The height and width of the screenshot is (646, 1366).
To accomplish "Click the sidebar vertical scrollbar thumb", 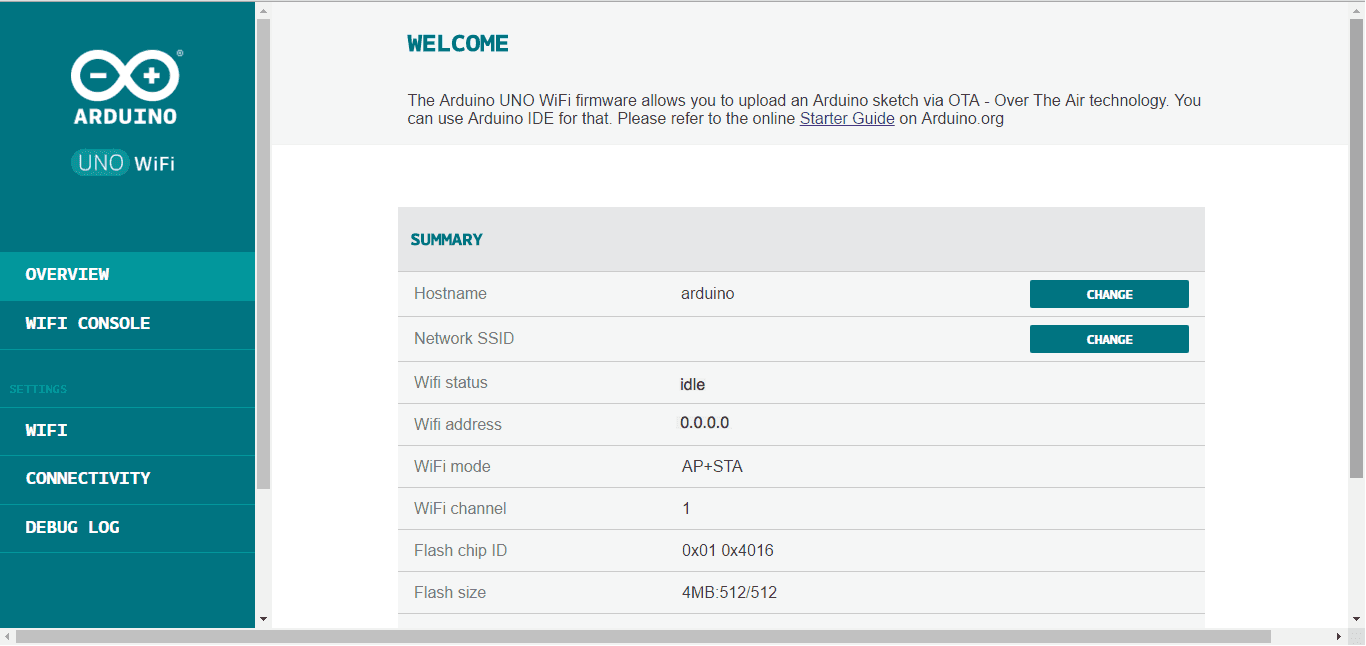I will [x=264, y=250].
